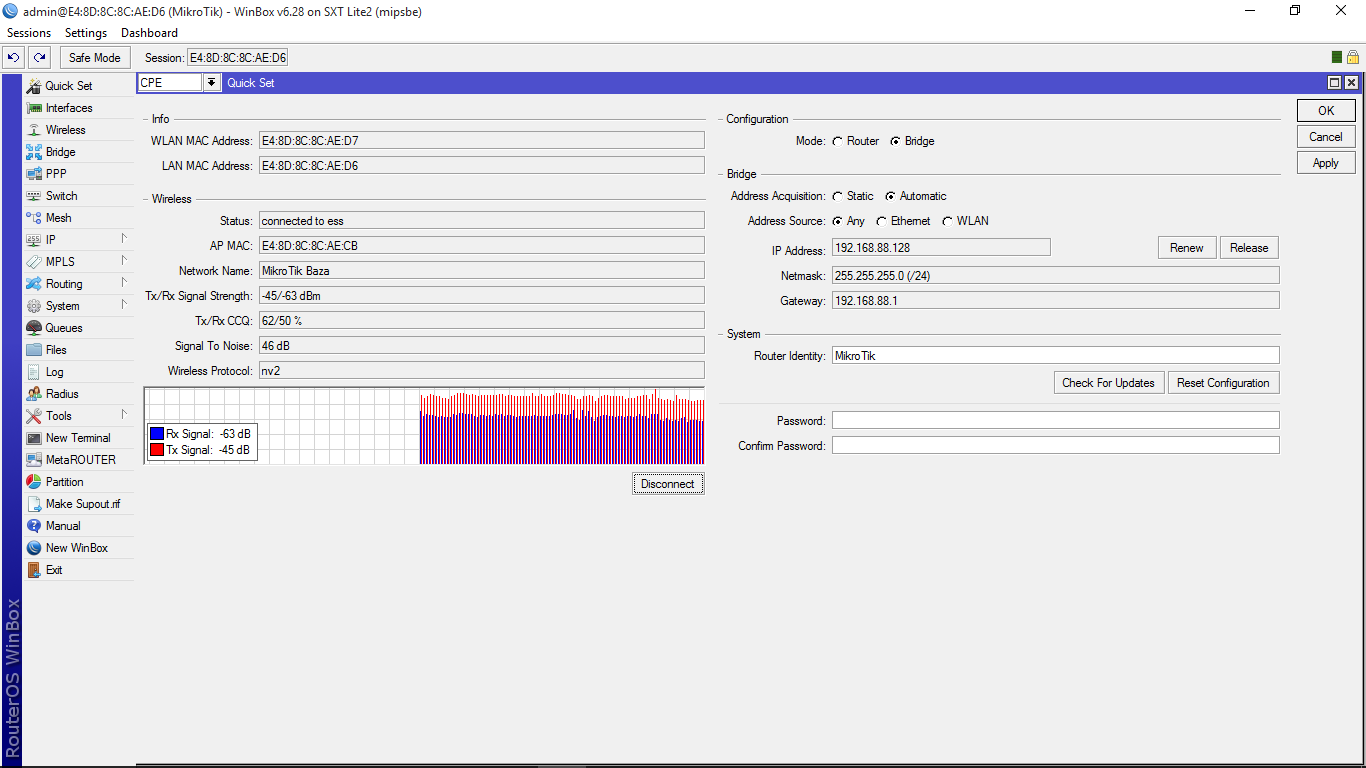Open the Files folder icon
Viewport: 1366px width, 768px height.
point(34,350)
